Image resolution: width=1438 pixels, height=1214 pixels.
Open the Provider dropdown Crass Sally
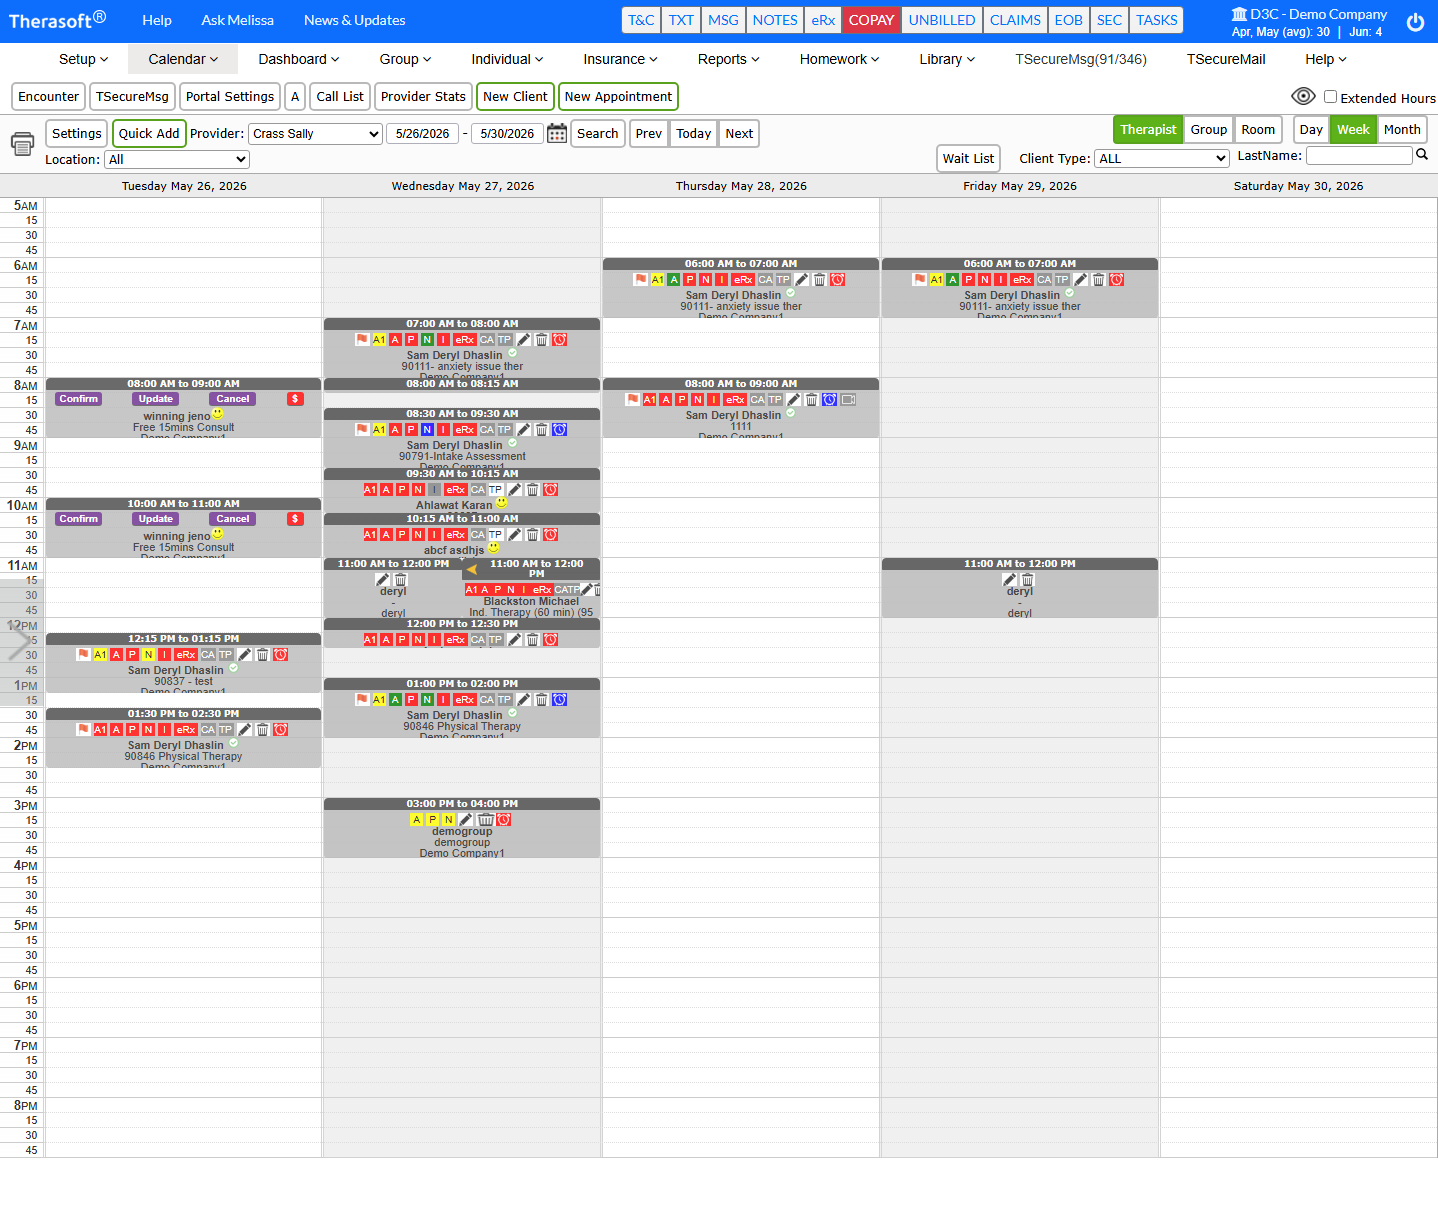[315, 134]
